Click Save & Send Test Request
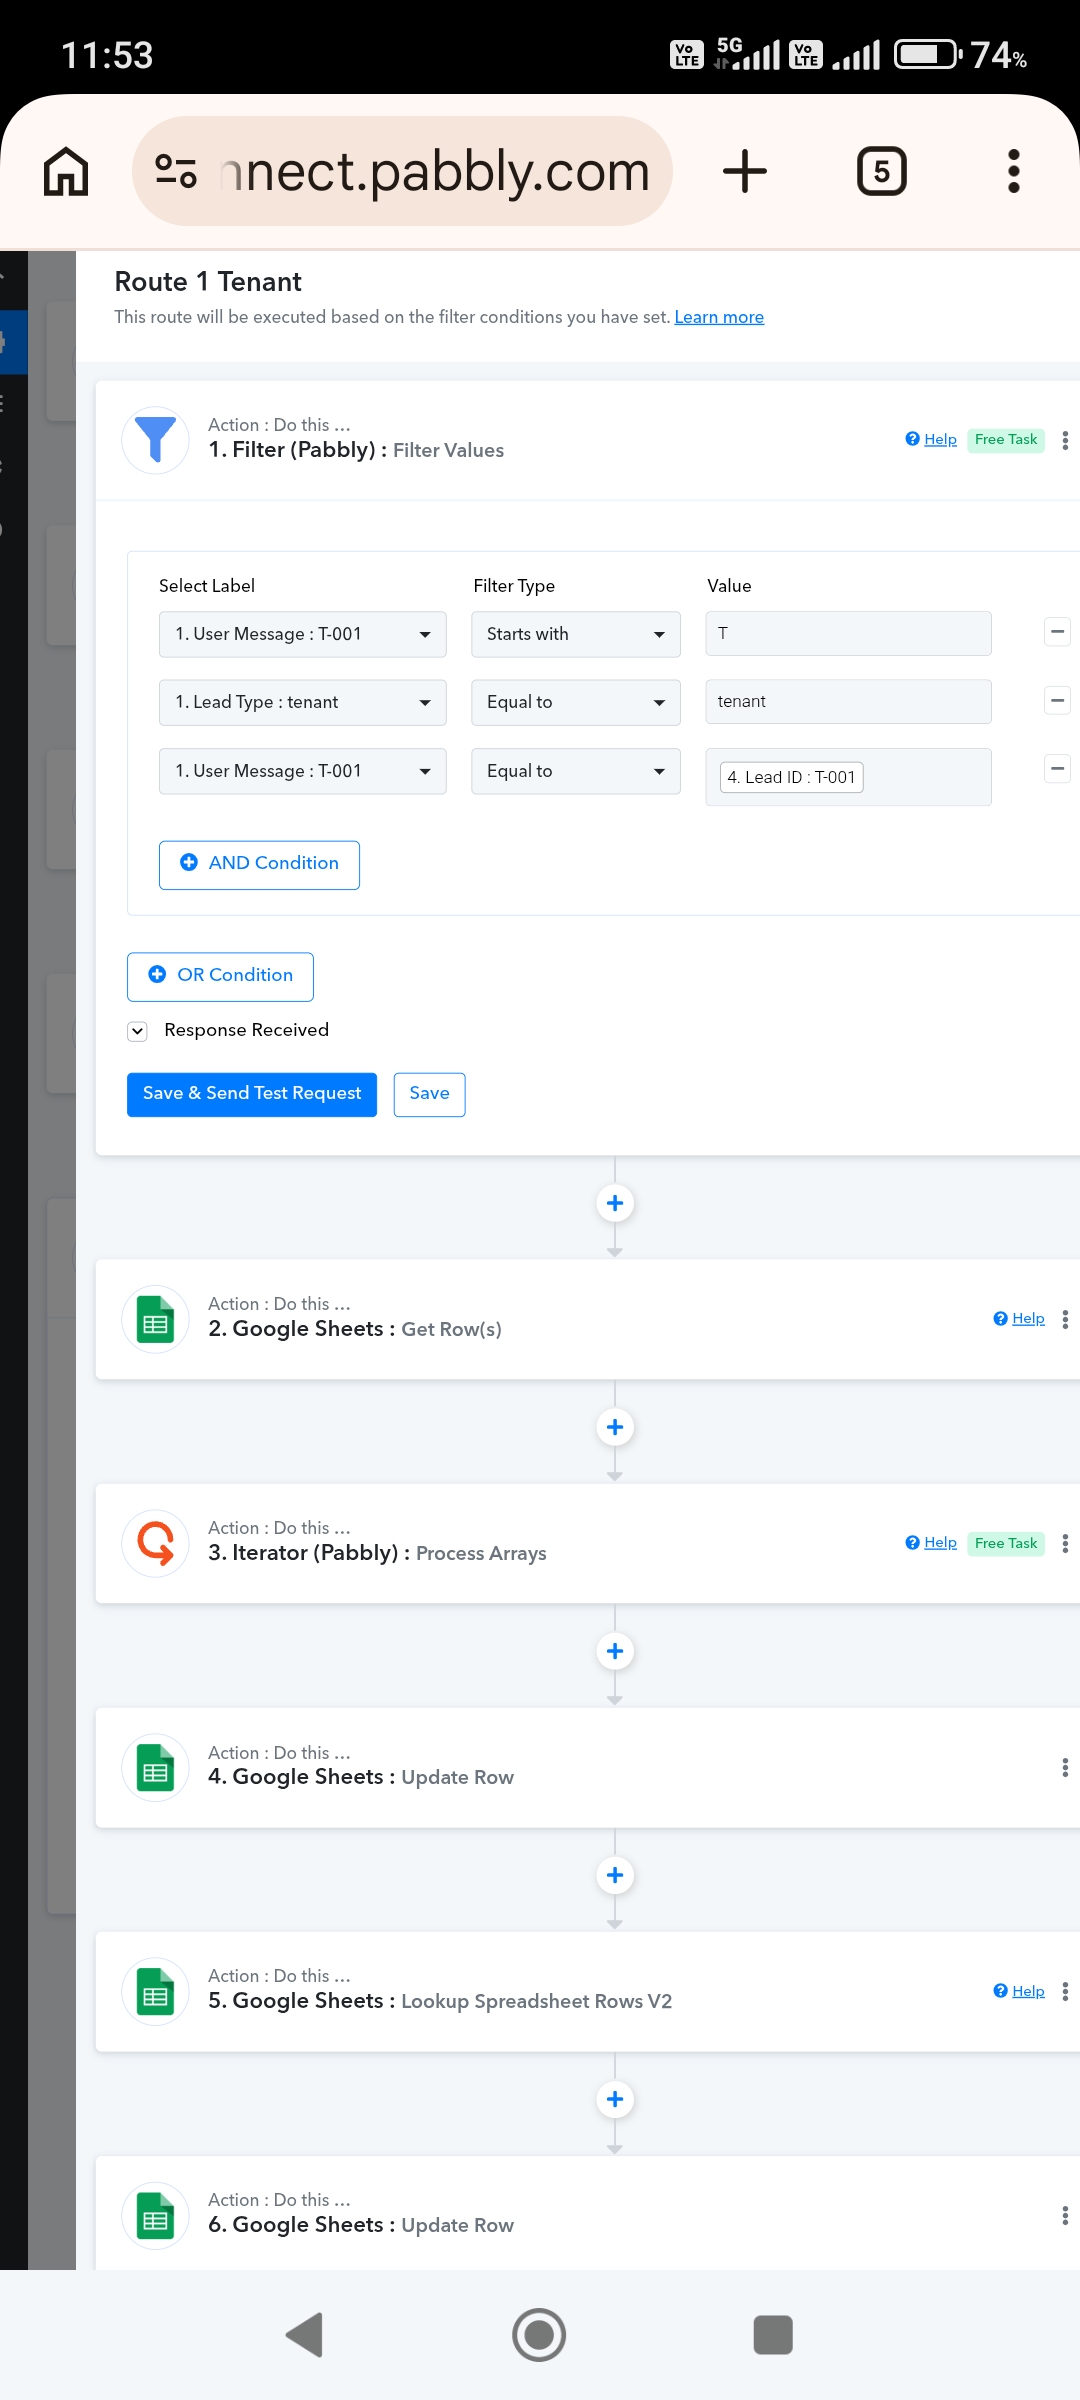Image resolution: width=1080 pixels, height=2400 pixels. [252, 1094]
